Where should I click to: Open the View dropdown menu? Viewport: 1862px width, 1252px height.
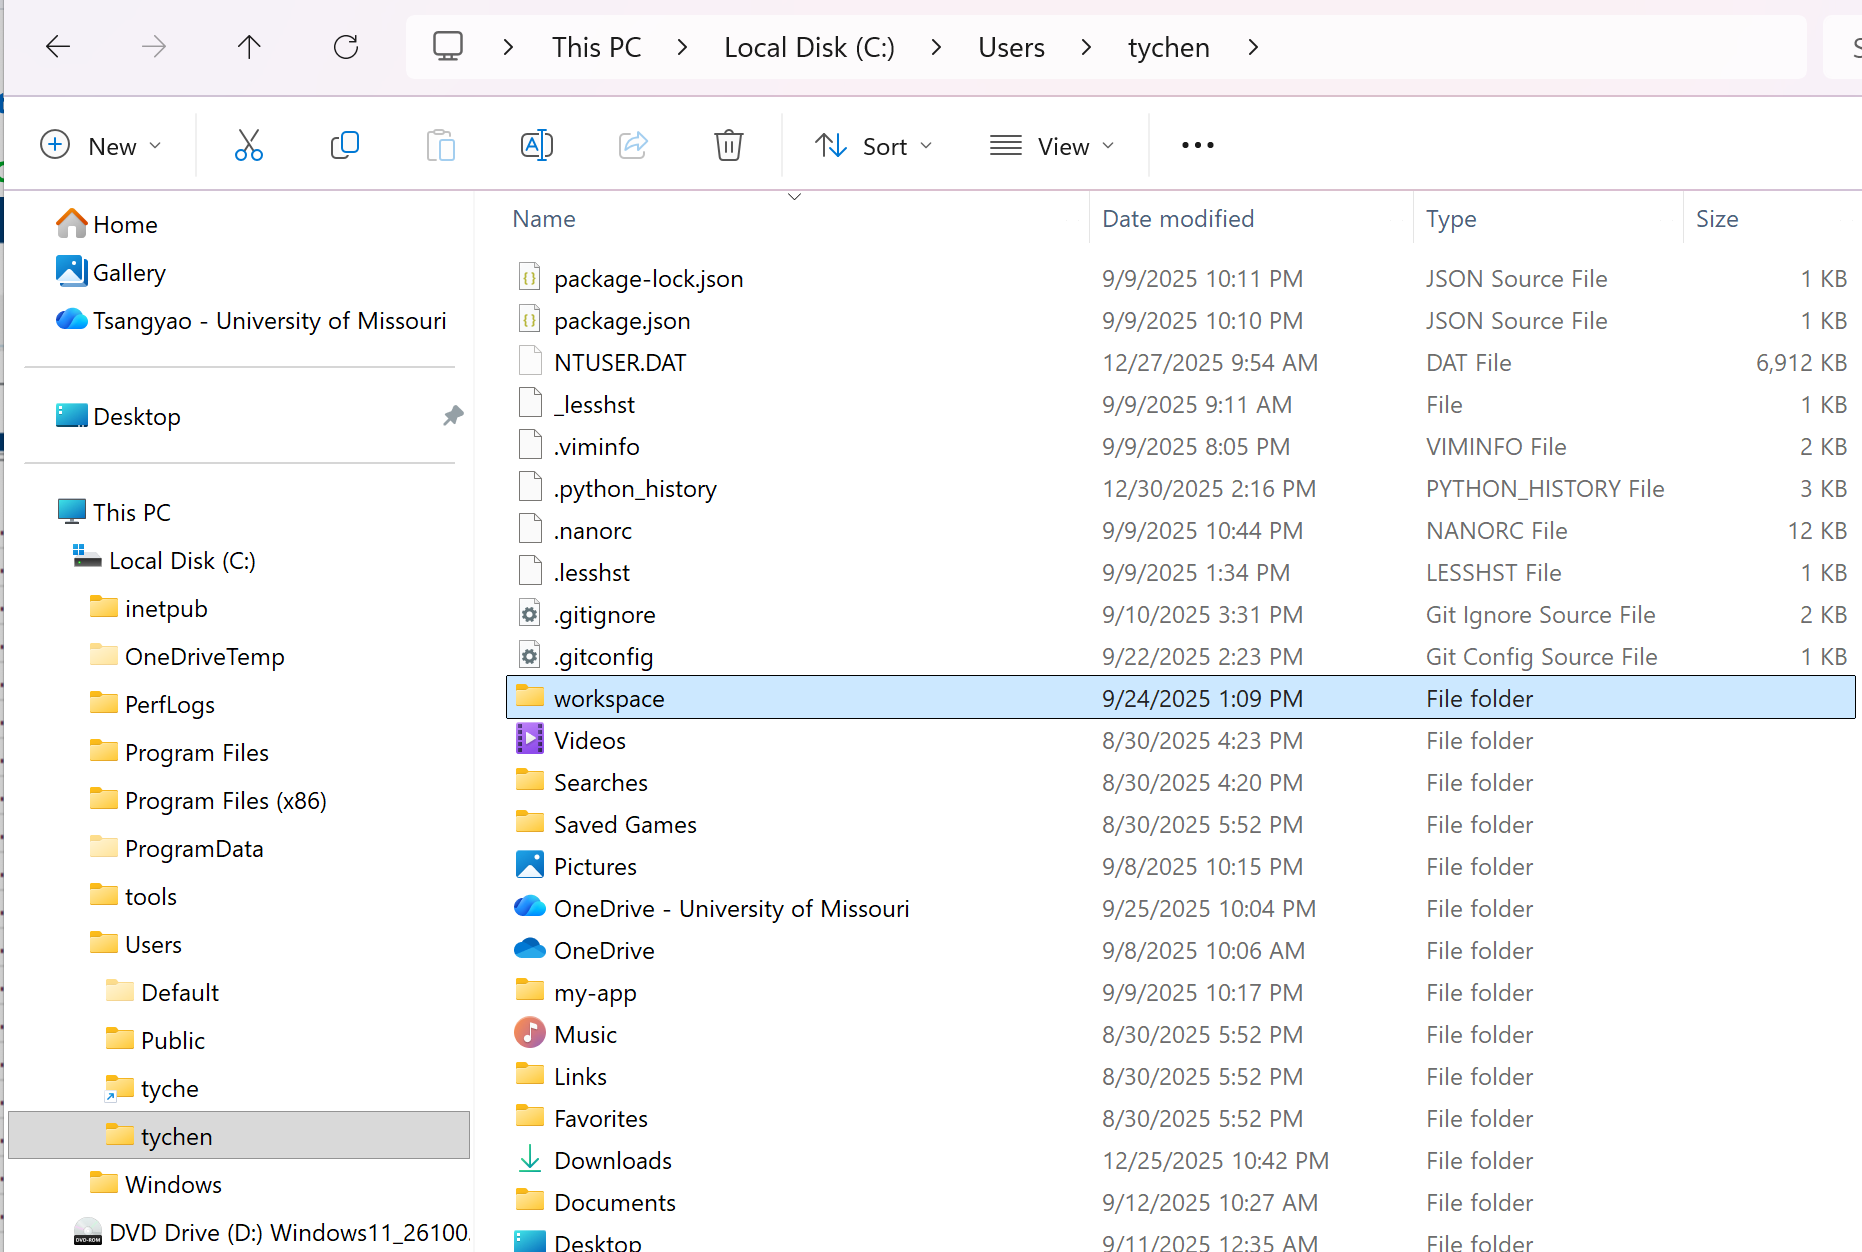pyautogui.click(x=1051, y=146)
